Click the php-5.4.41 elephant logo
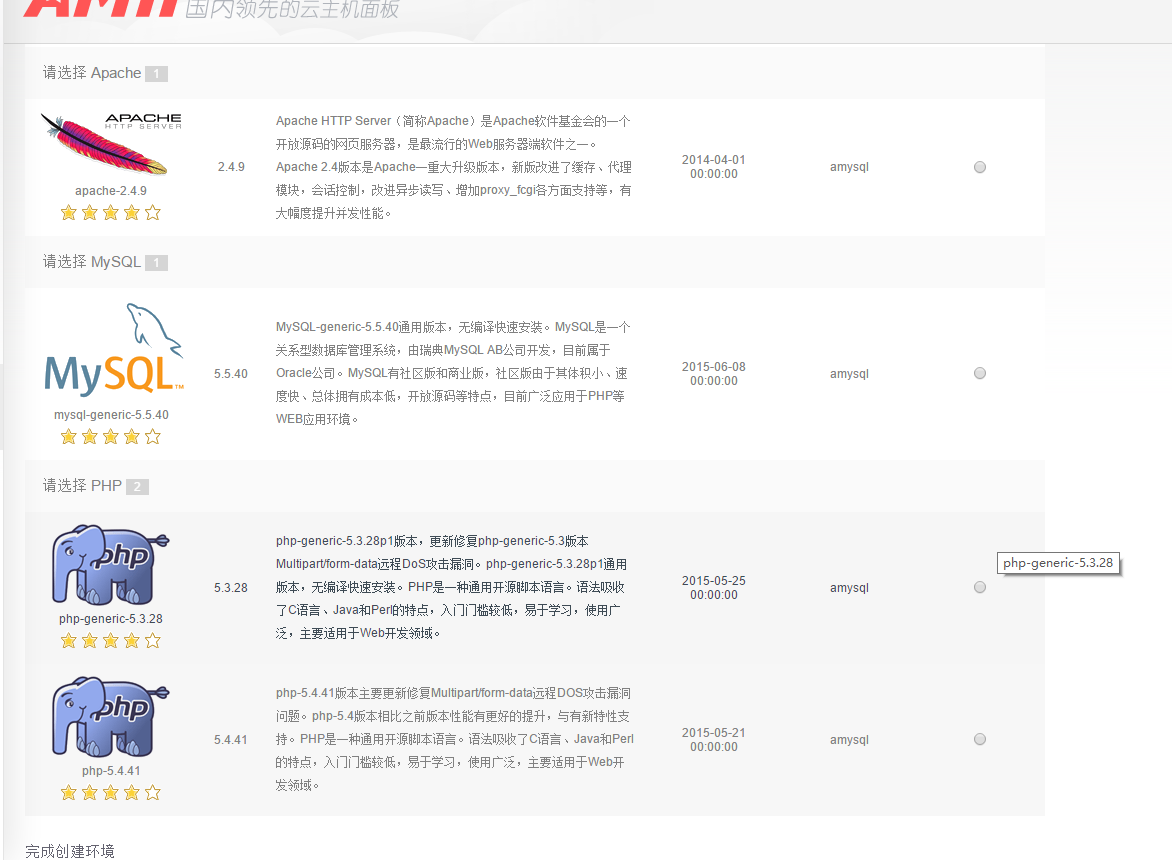The width and height of the screenshot is (1172, 860). tap(110, 718)
